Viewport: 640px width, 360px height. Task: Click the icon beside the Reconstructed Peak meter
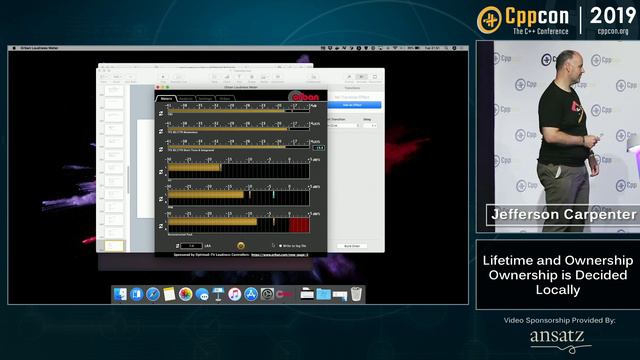click(161, 226)
